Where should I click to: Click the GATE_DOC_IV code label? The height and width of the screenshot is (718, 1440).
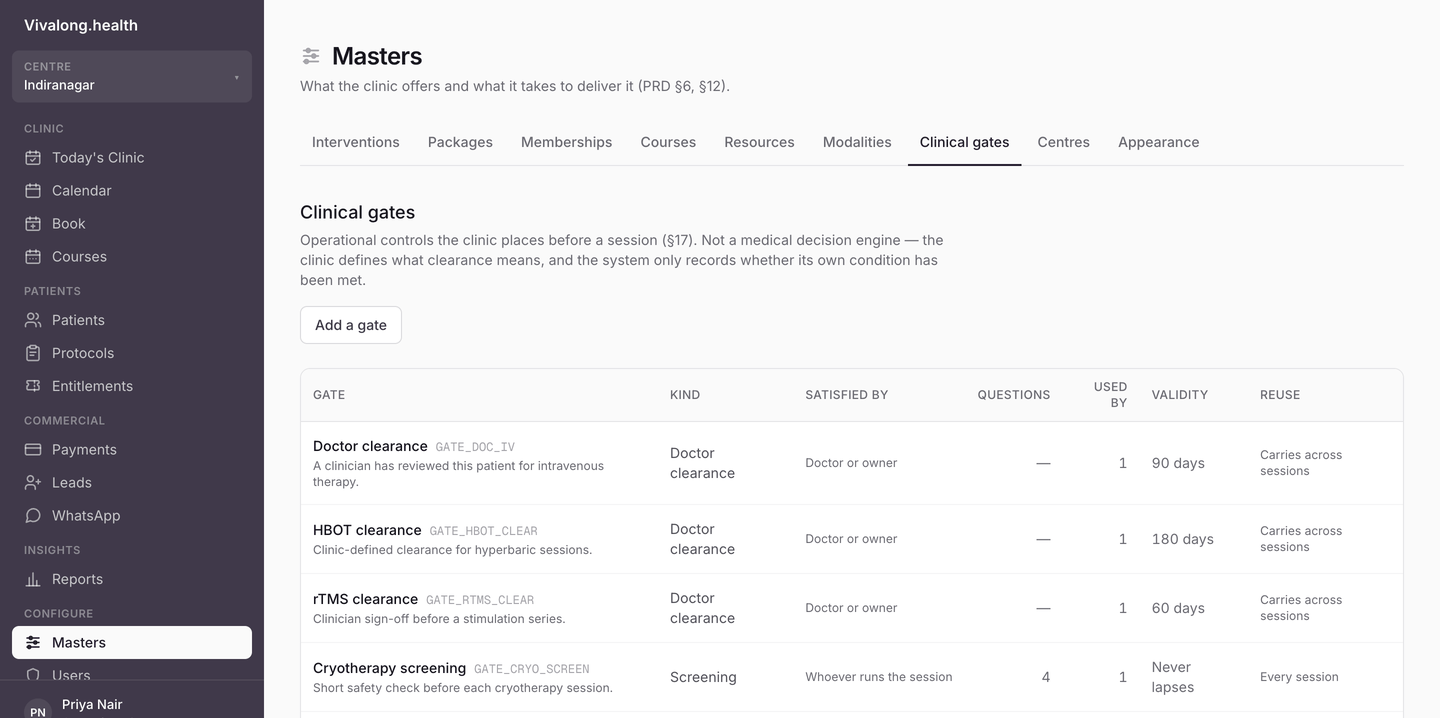click(x=475, y=447)
